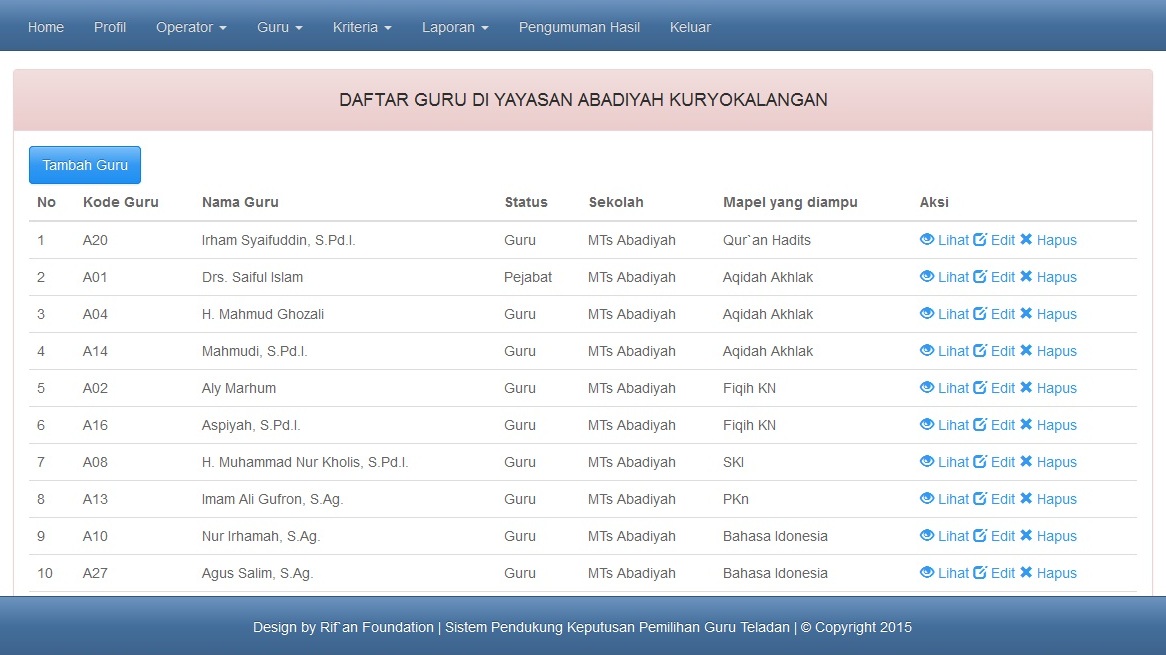Expand the Laporan dropdown menu
Image resolution: width=1166 pixels, height=655 pixels.
[x=454, y=27]
